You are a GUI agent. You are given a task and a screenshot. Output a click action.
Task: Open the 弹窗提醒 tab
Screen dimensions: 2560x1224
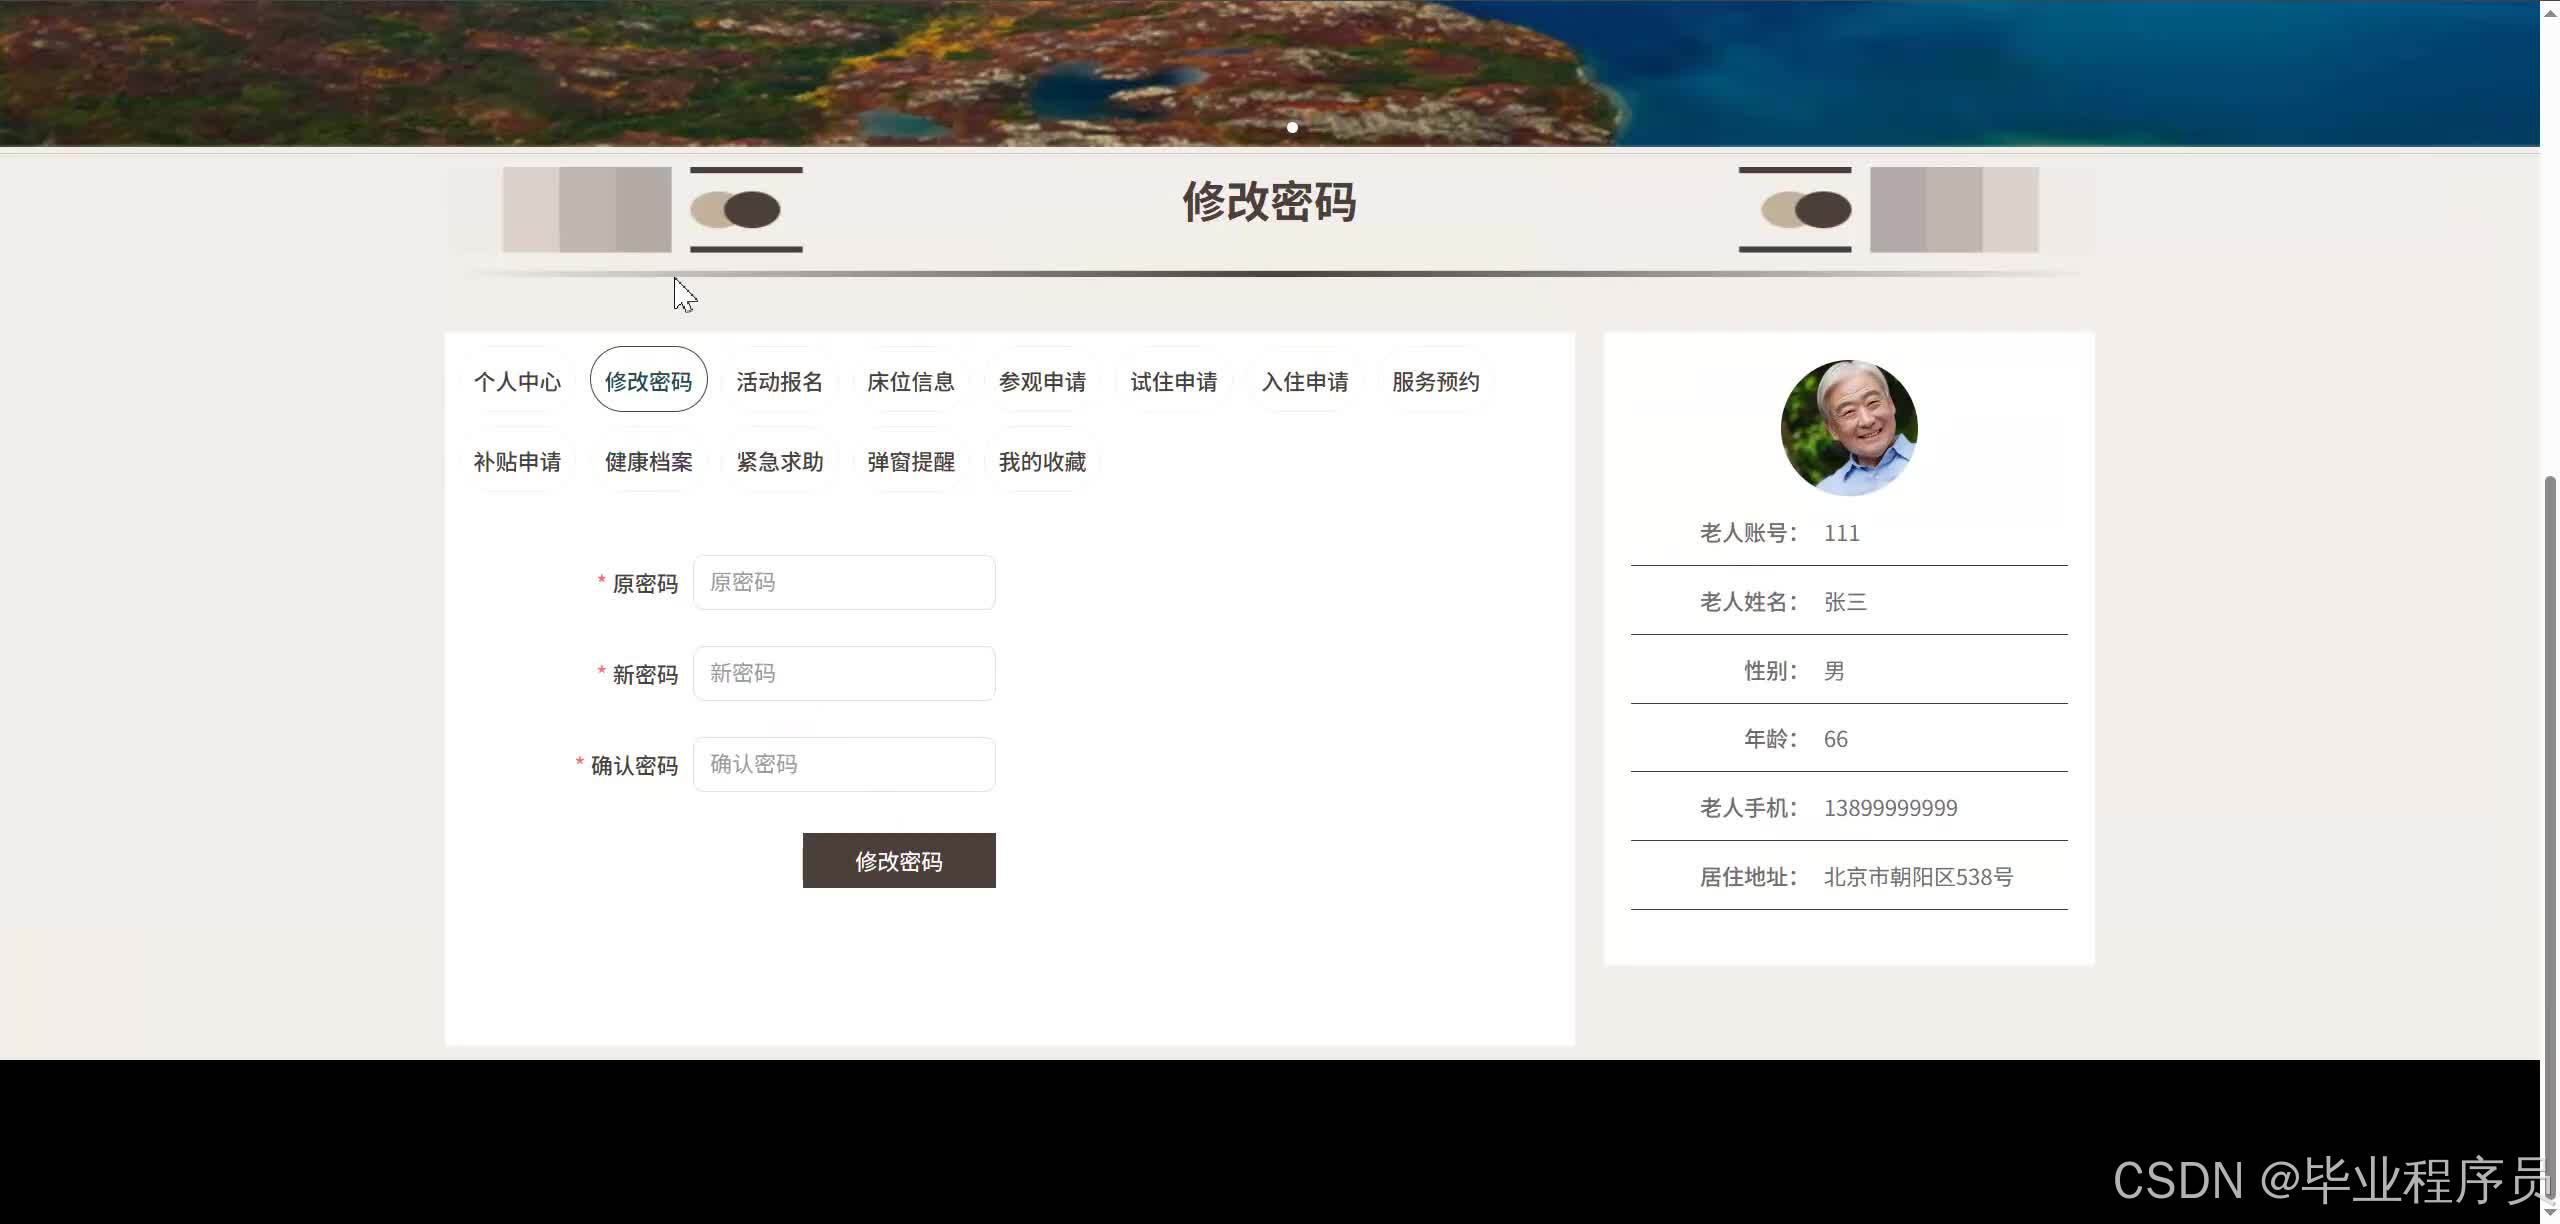point(911,461)
